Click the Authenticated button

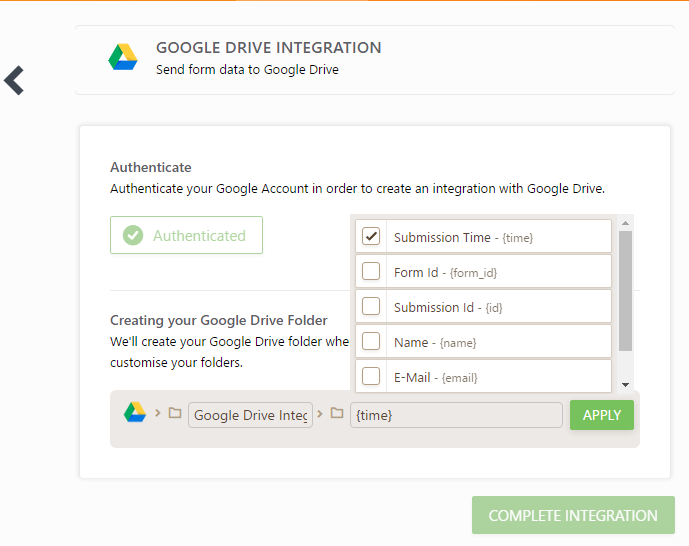tap(186, 236)
